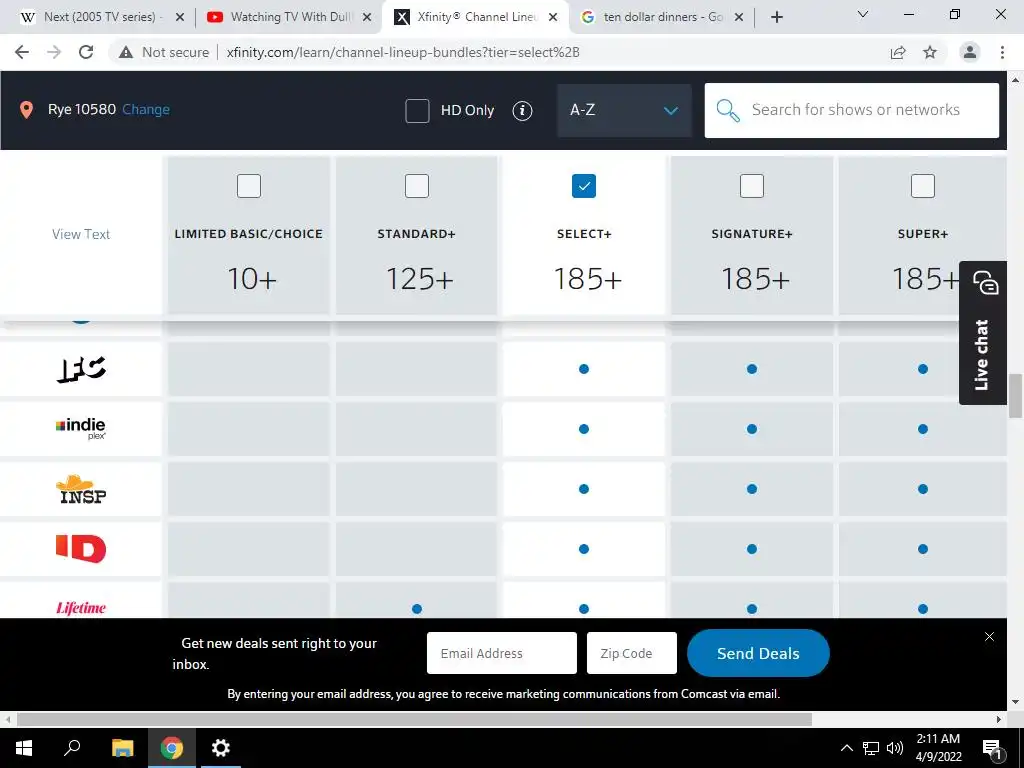Image resolution: width=1024 pixels, height=768 pixels.
Task: Check the Super+ package box
Action: (922, 185)
